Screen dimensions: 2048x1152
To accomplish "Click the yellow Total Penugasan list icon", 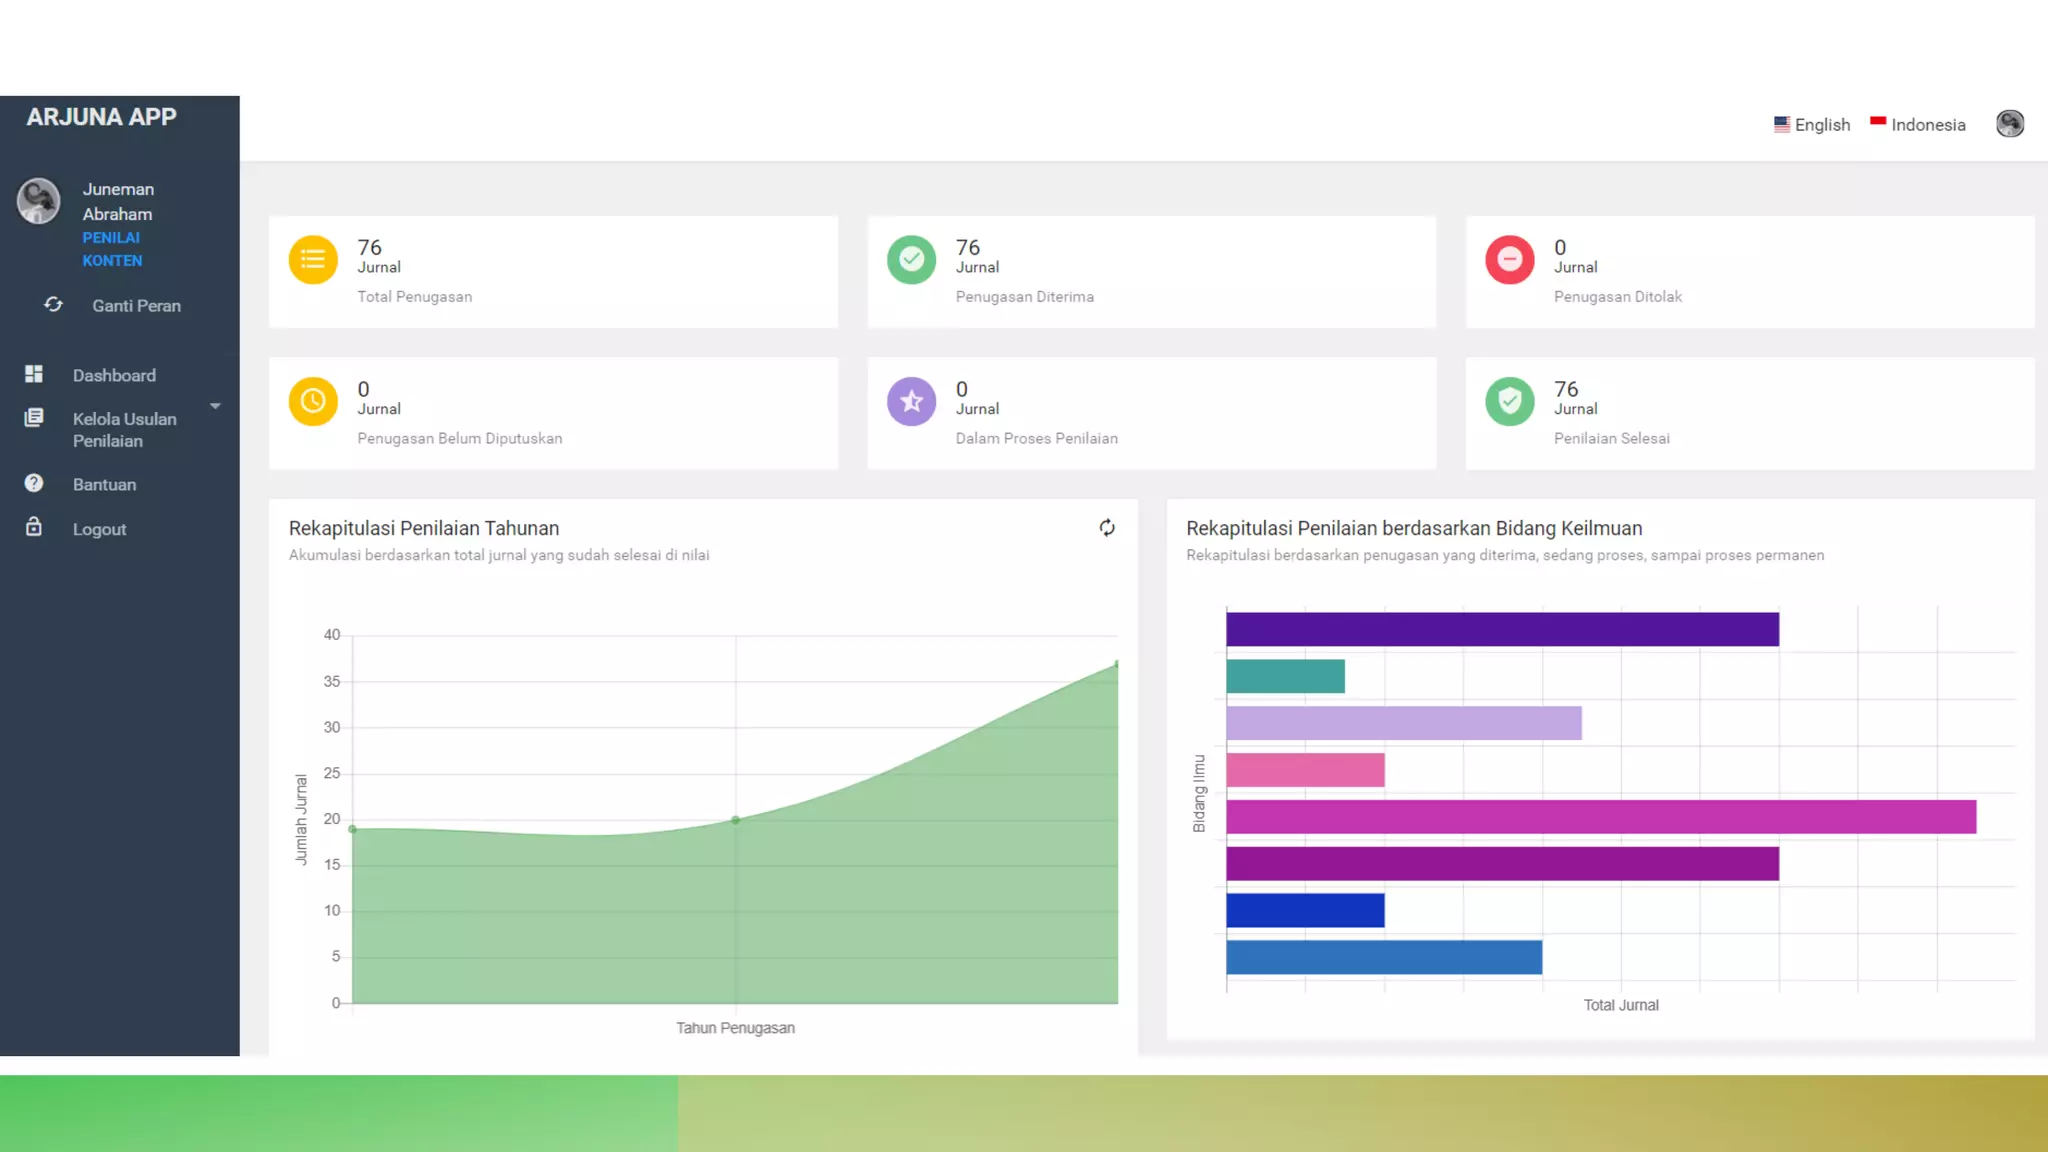I will pyautogui.click(x=313, y=260).
